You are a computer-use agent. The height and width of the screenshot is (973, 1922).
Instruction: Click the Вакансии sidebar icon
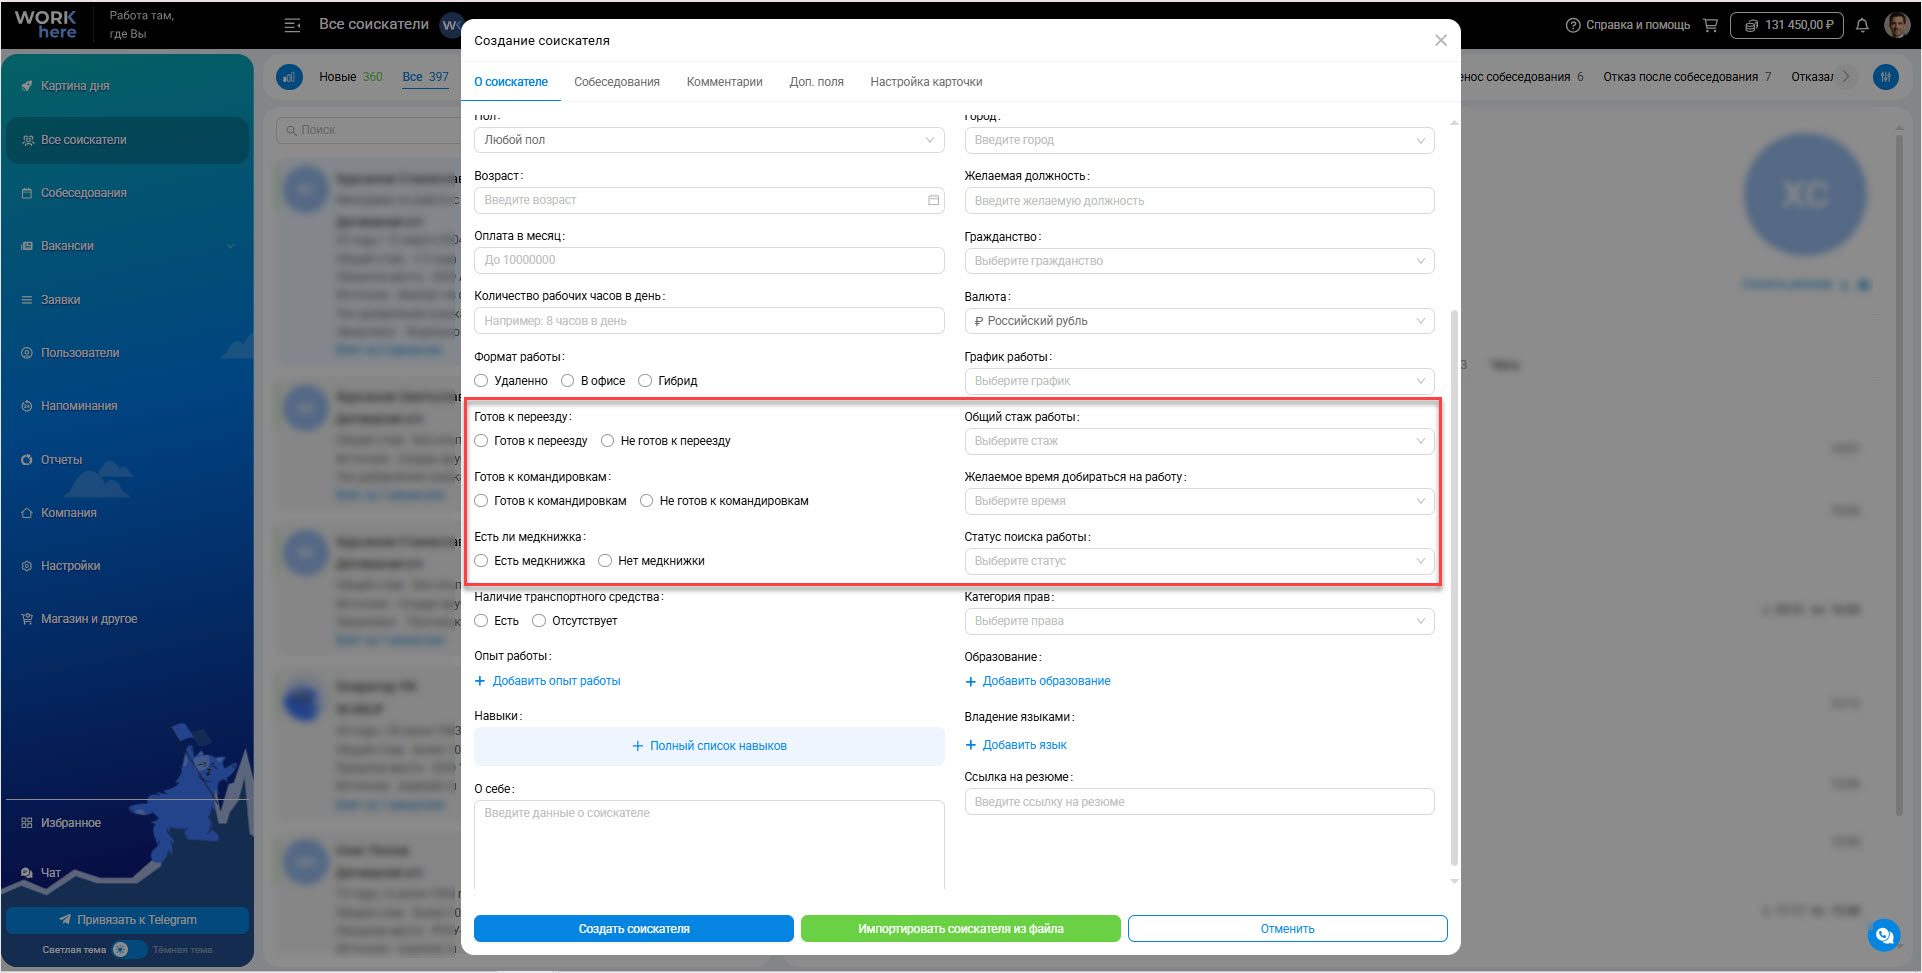tap(27, 246)
